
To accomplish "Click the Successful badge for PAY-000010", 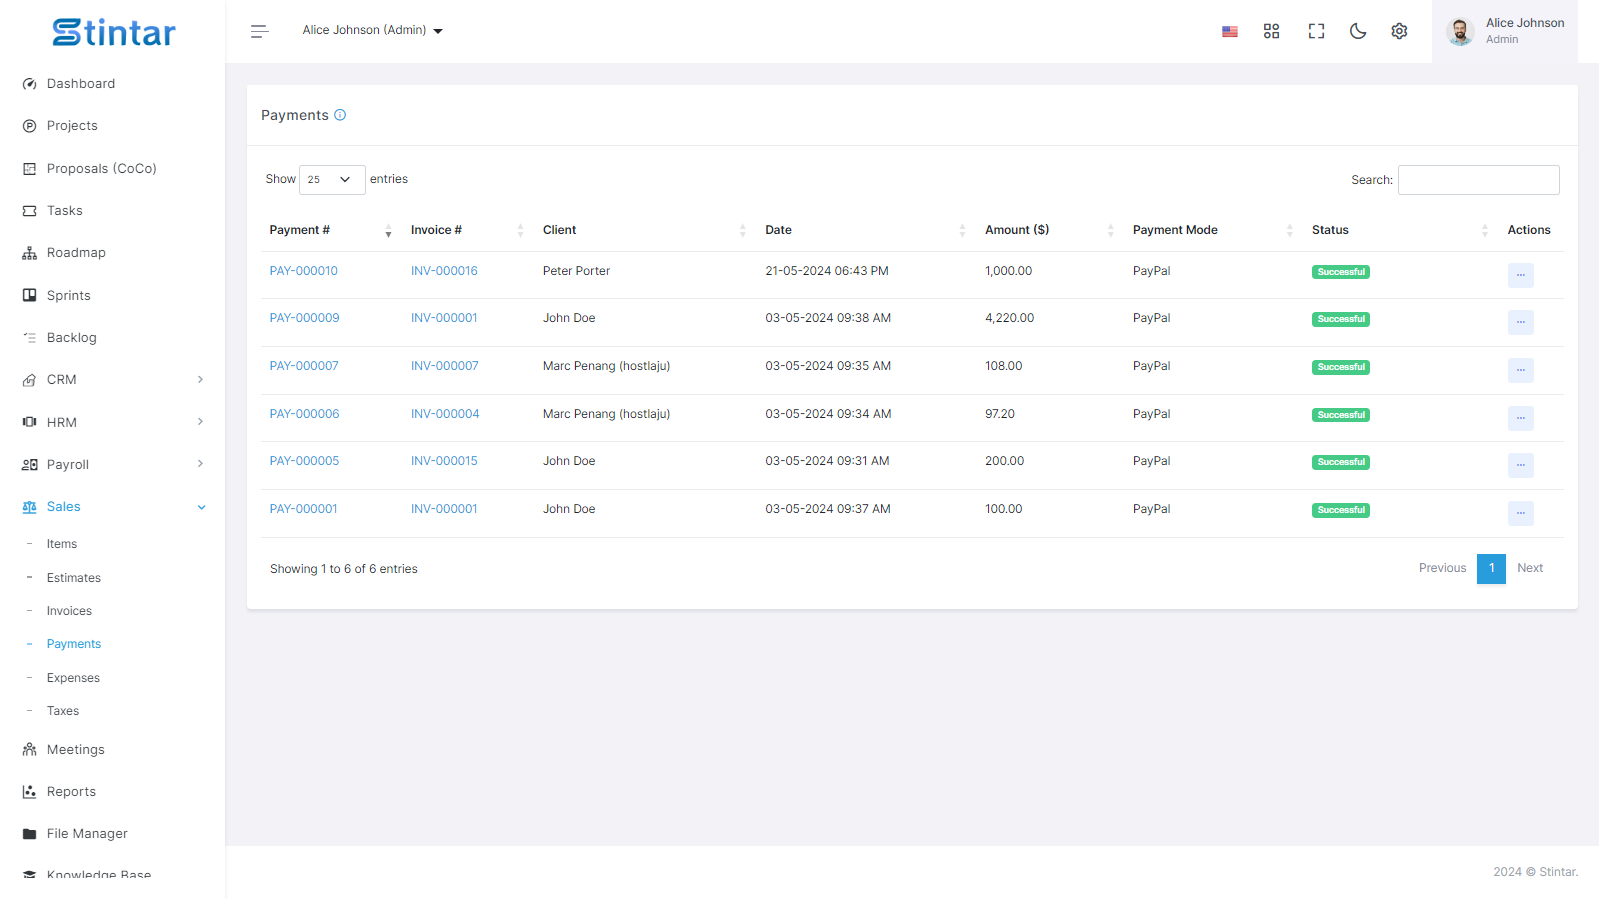I will click(x=1340, y=272).
